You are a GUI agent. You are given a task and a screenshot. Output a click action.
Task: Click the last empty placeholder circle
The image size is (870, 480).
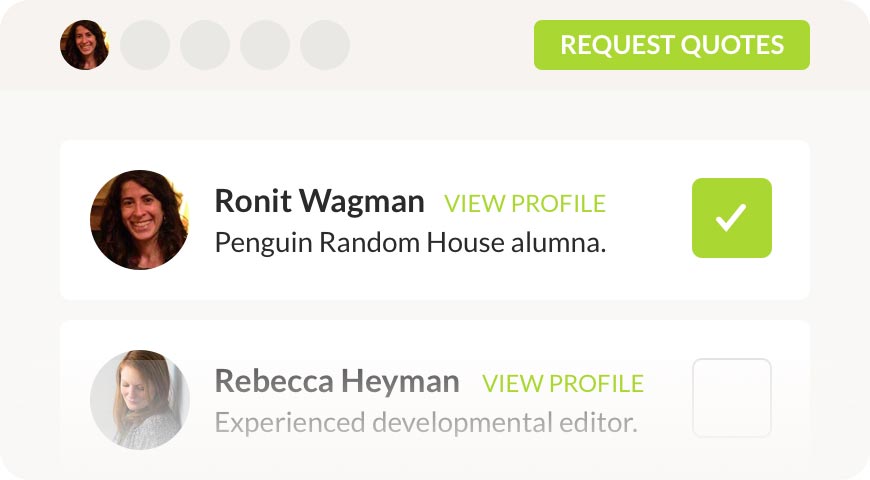point(325,45)
